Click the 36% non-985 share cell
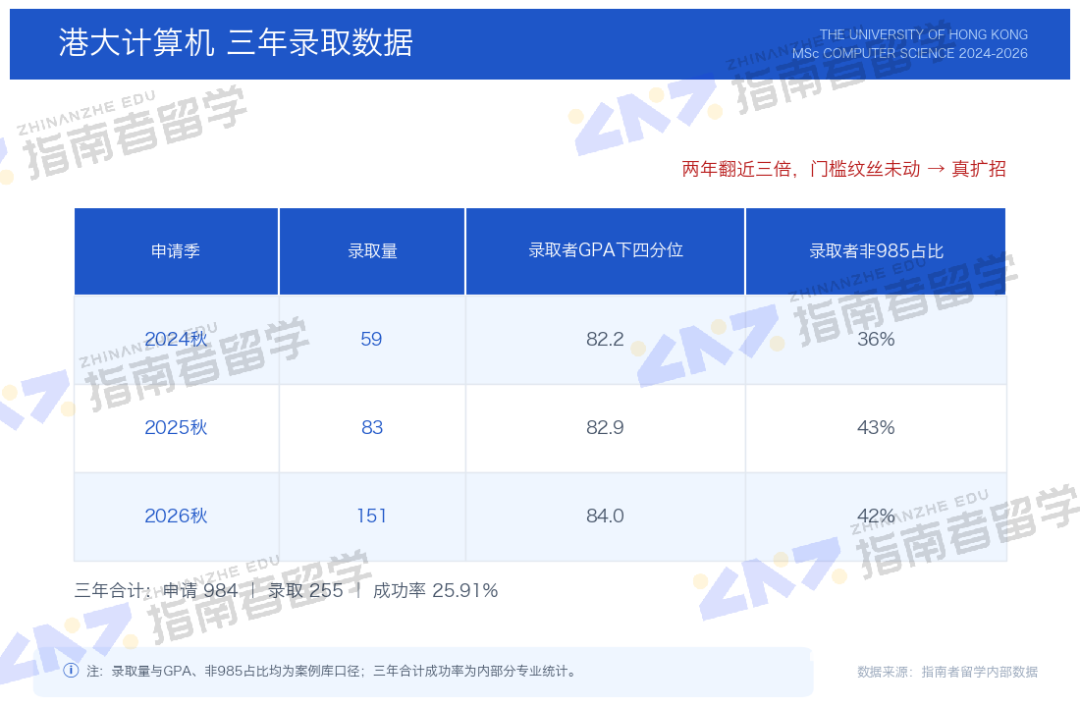The image size is (1080, 707). 875,339
